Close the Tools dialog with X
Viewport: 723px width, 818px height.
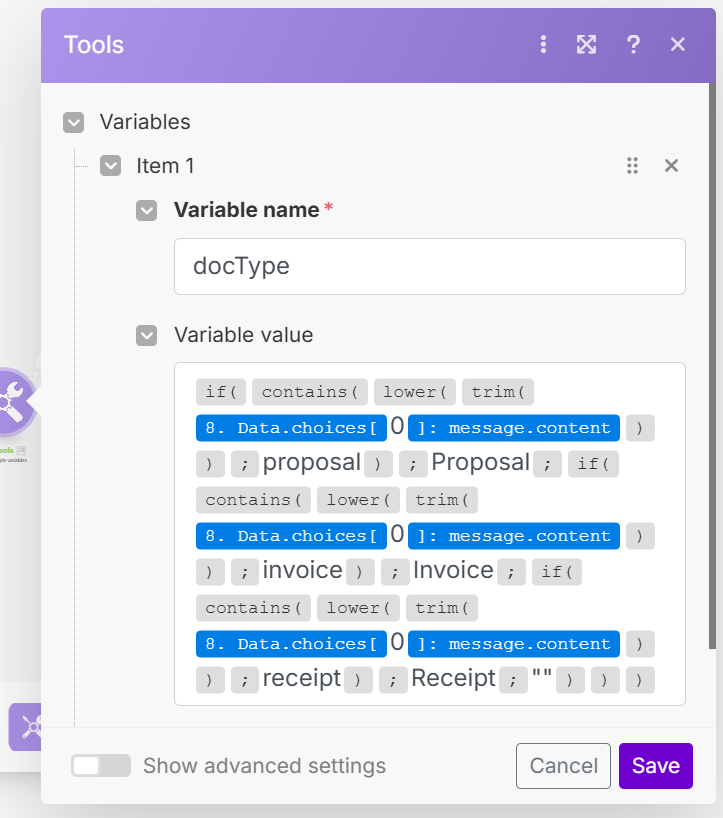tap(678, 44)
